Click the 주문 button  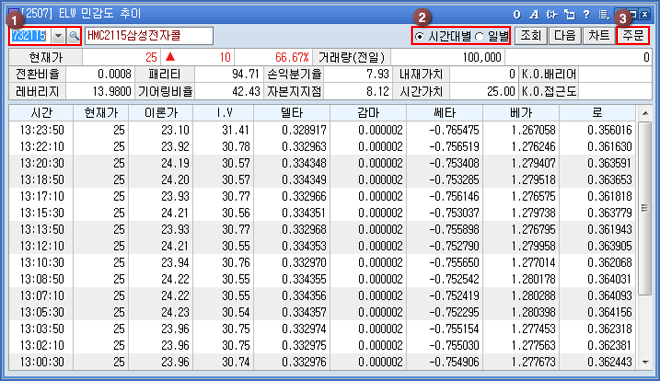633,36
